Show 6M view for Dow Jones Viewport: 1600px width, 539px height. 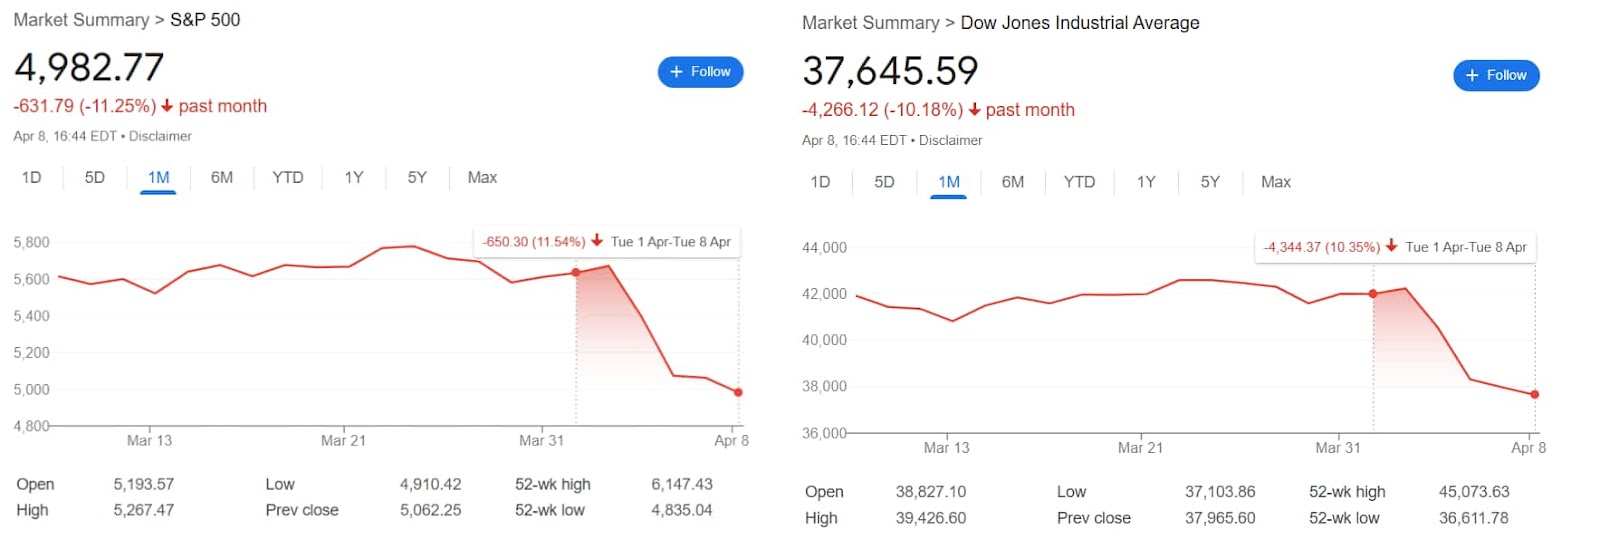1013,182
